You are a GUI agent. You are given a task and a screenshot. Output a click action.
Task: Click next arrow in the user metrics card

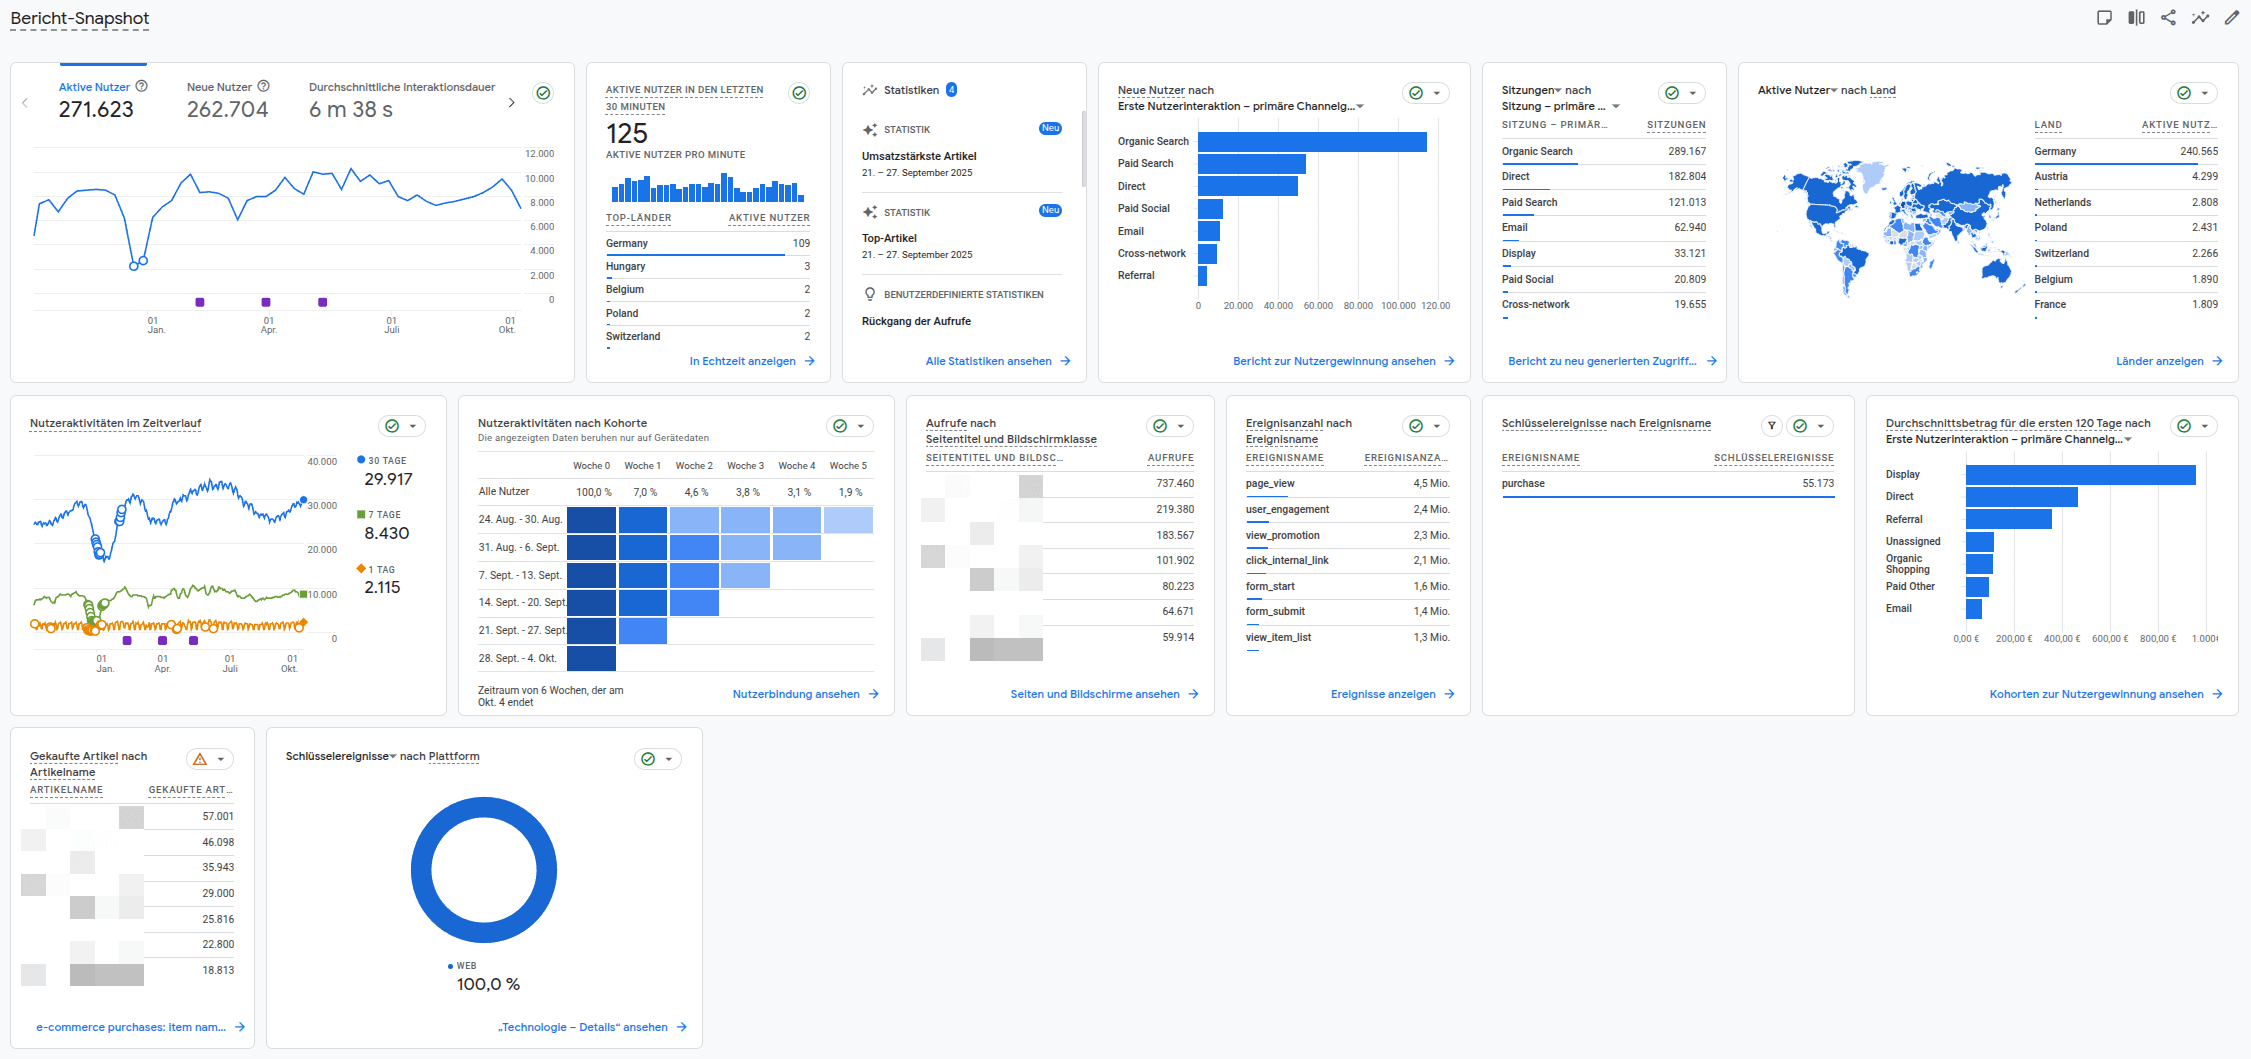point(512,103)
